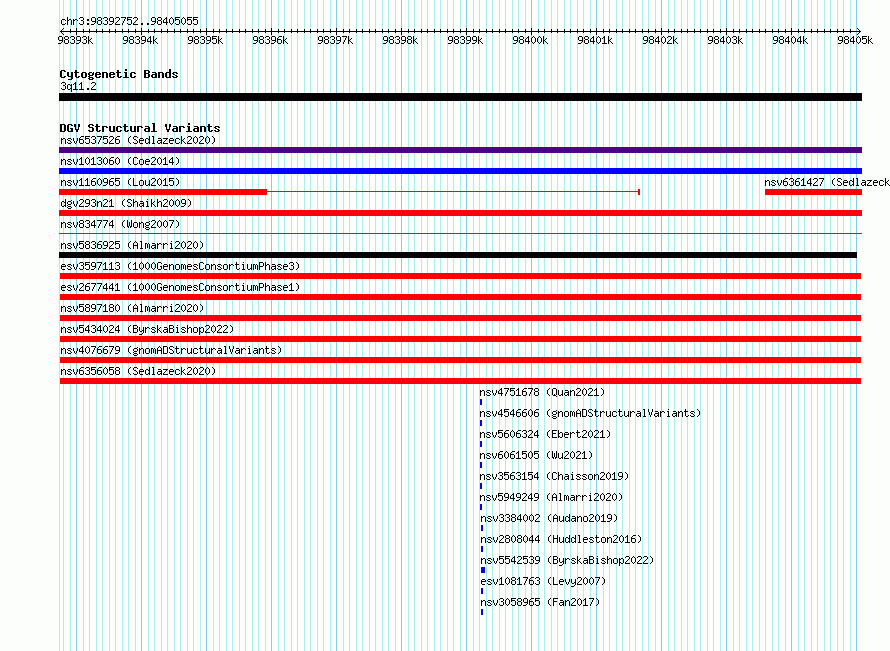Click the 98396k ruler label
The image size is (890, 651).
270,40
